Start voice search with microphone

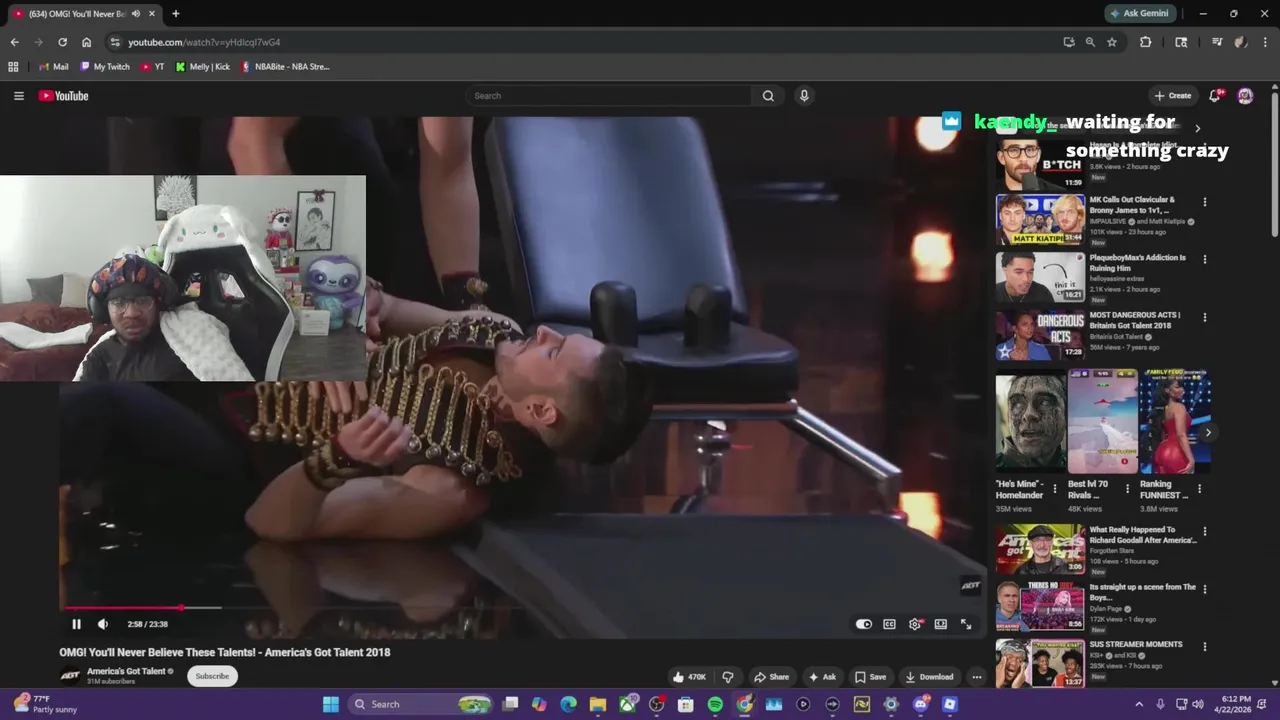[x=804, y=96]
